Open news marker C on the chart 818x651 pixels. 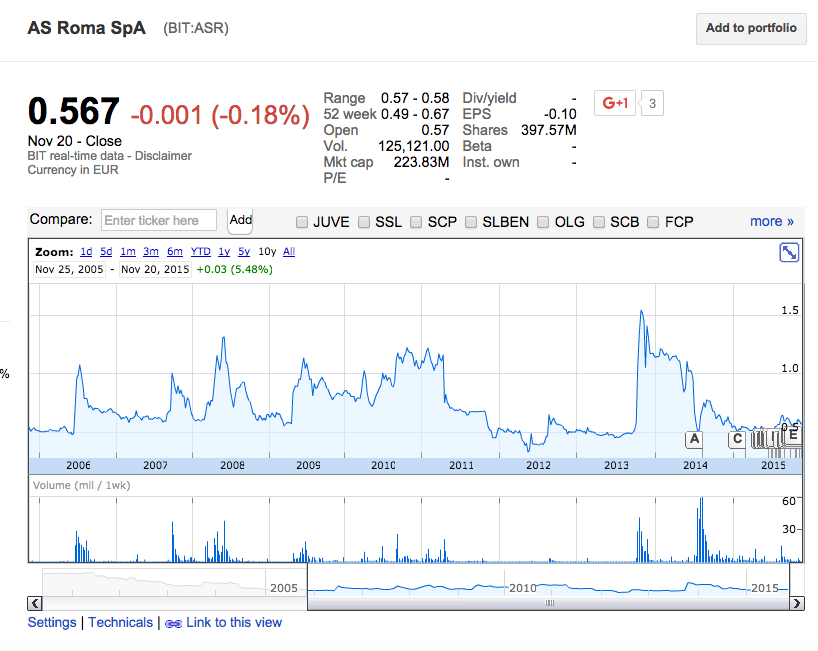(737, 439)
